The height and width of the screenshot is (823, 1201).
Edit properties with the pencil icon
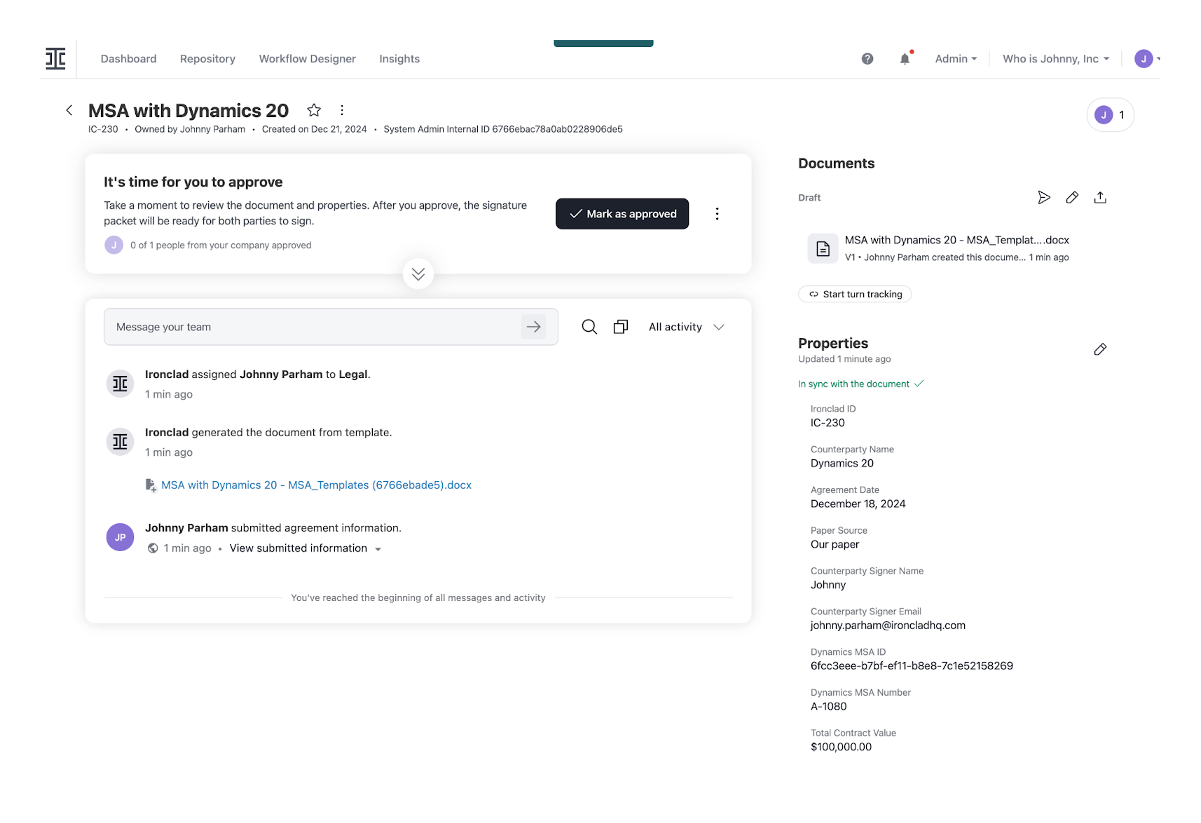point(1100,349)
